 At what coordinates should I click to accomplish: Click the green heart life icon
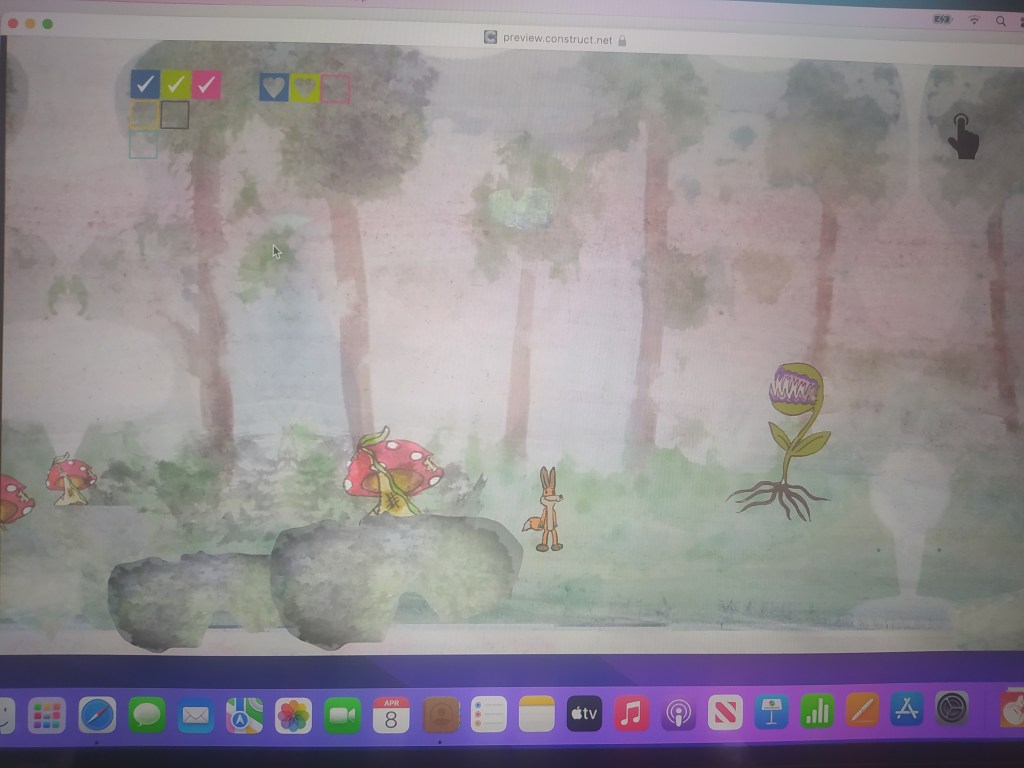[304, 89]
